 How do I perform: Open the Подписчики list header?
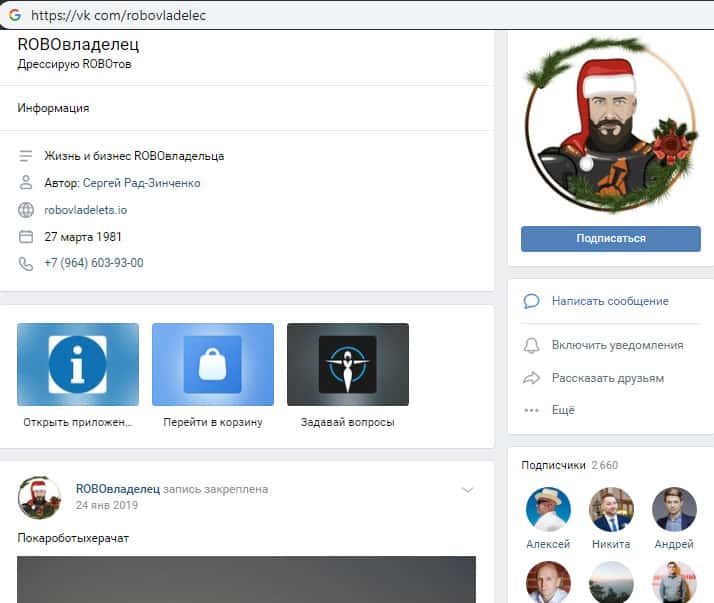point(553,465)
